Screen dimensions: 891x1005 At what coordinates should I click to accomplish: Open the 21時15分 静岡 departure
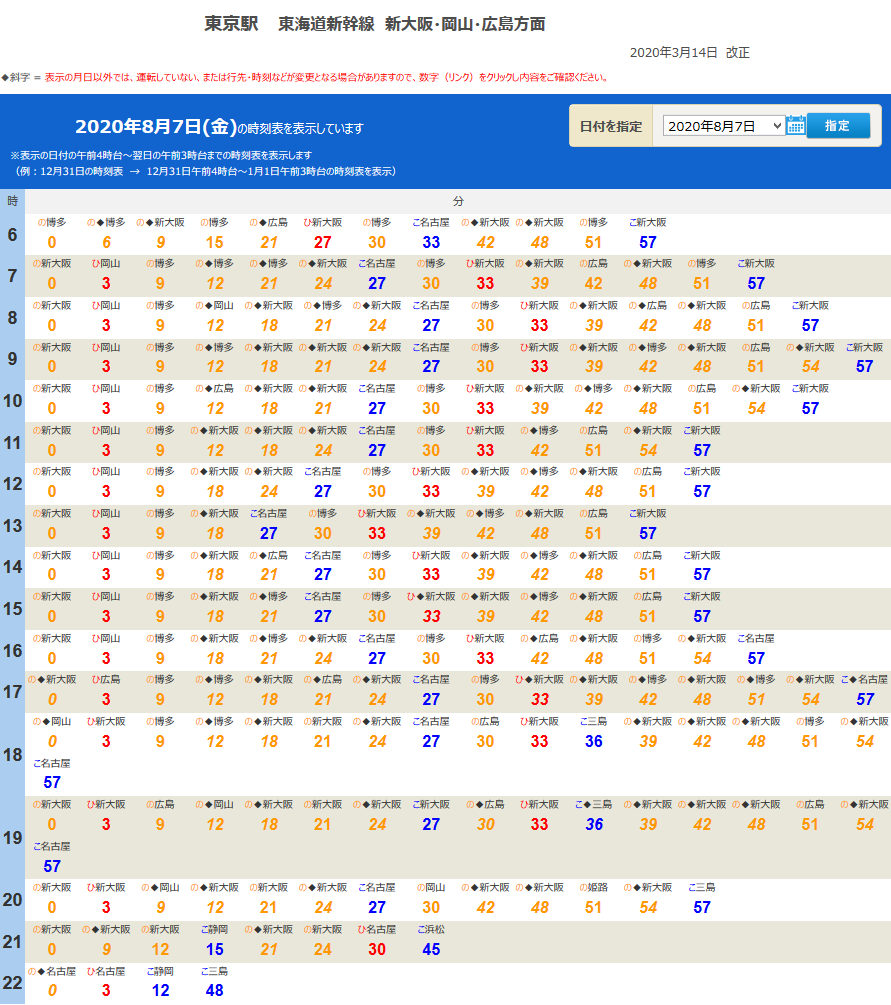coord(215,949)
